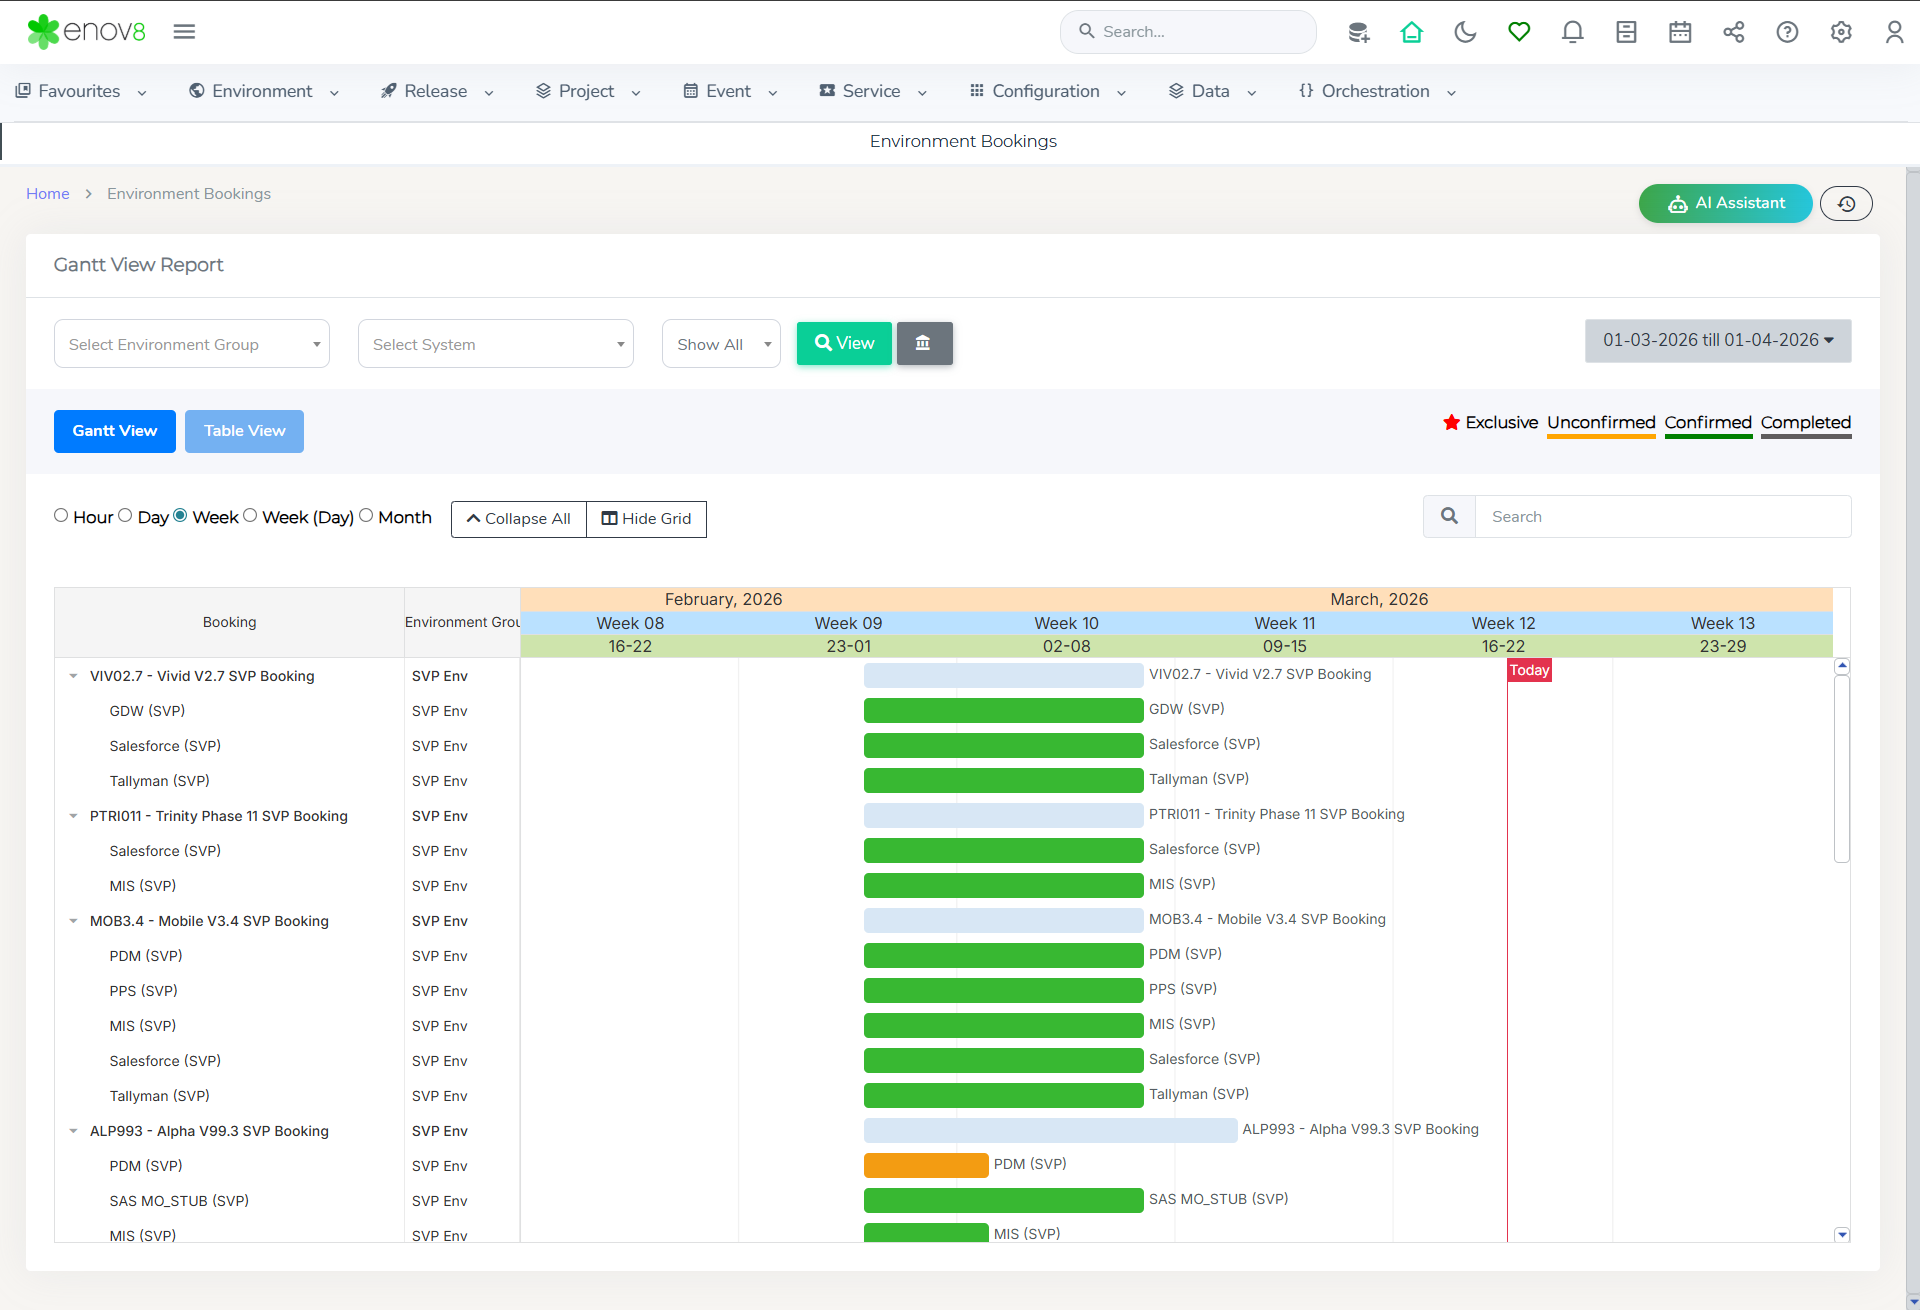Click the Collapse All button
The width and height of the screenshot is (1920, 1310).
click(x=518, y=519)
